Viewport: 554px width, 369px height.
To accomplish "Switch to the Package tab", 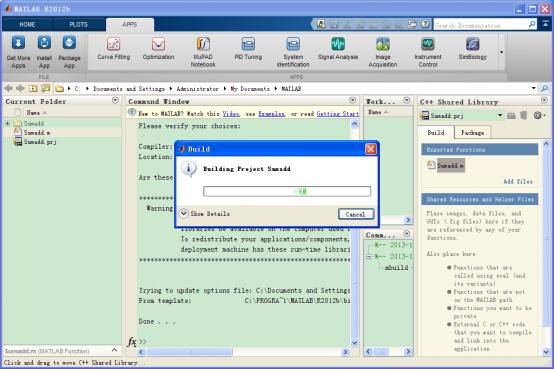I will pyautogui.click(x=472, y=133).
